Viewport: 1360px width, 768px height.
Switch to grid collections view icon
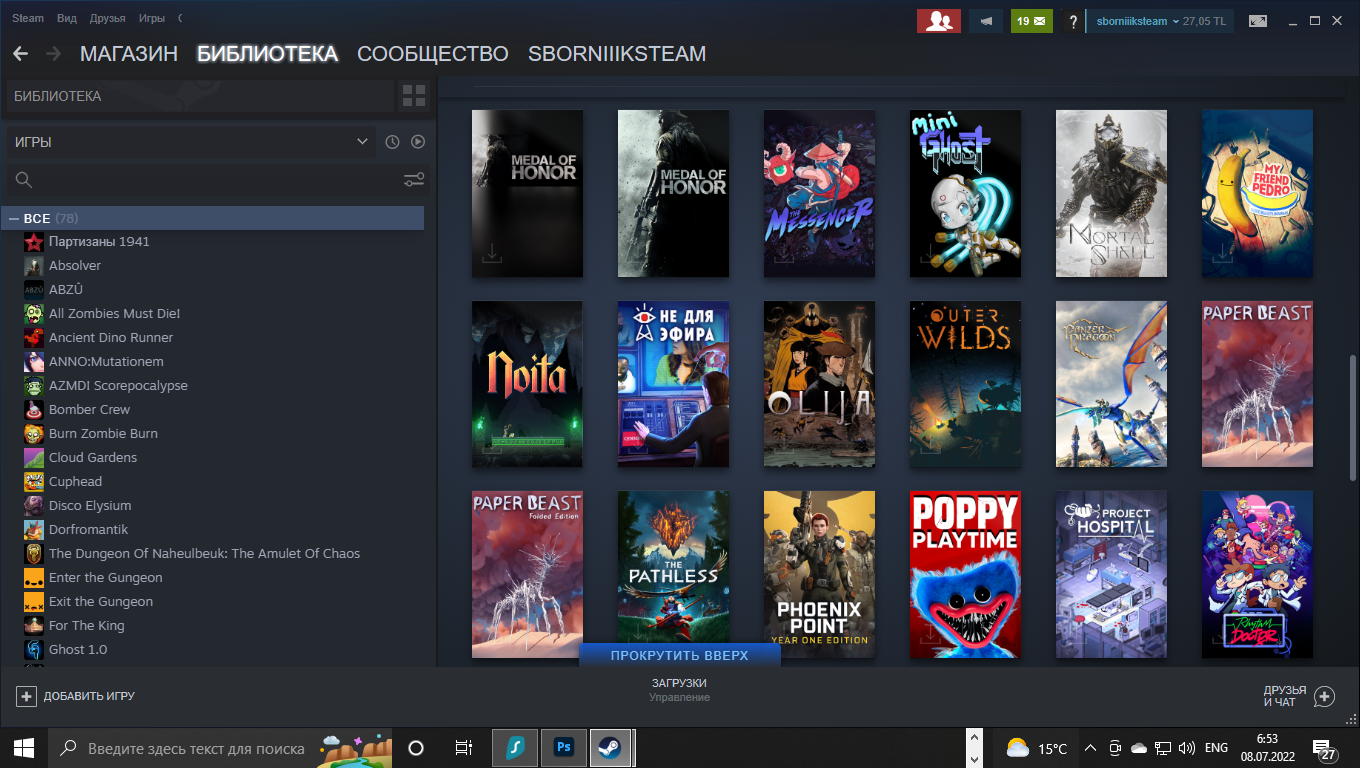[413, 96]
